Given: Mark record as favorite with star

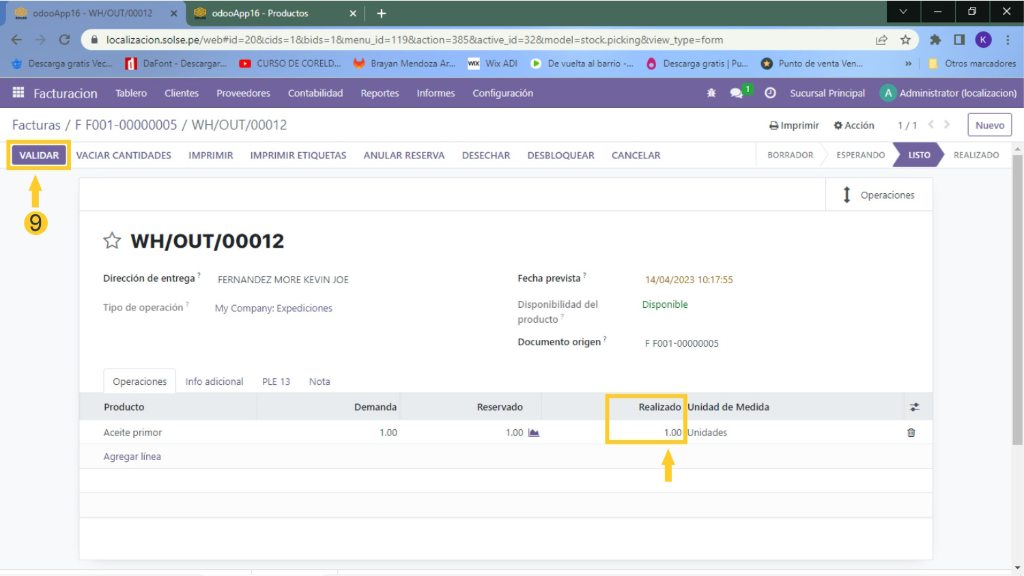Looking at the screenshot, I should tap(113, 241).
